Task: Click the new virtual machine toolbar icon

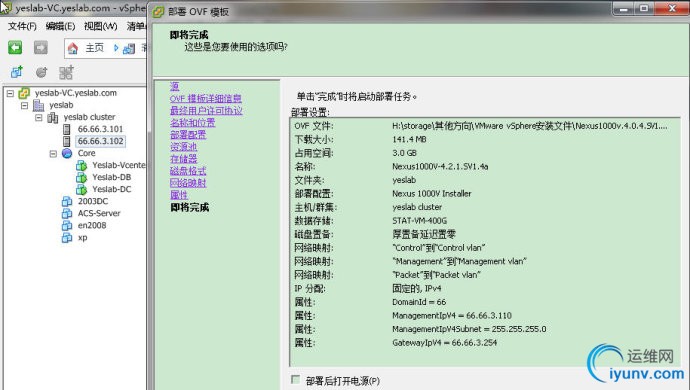Action: 17,72
